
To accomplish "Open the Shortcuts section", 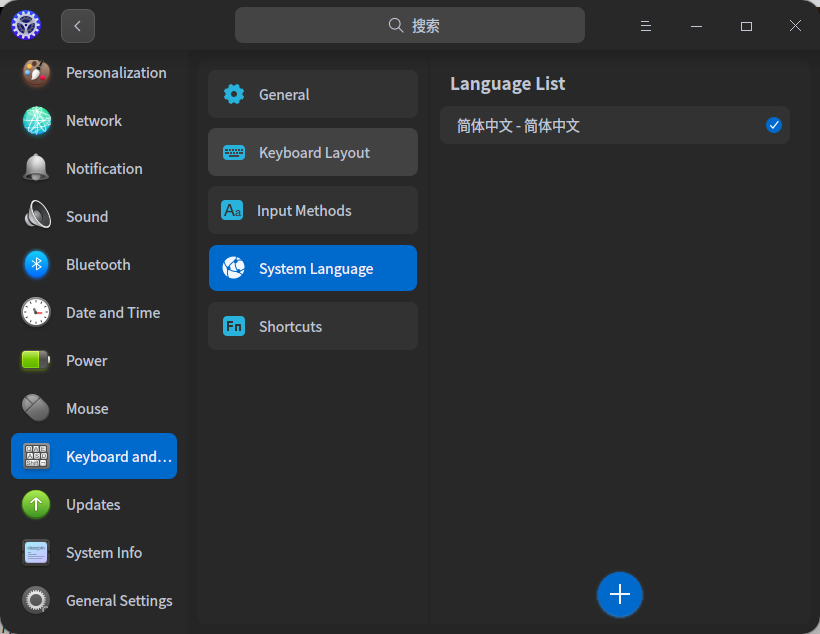I will click(312, 327).
